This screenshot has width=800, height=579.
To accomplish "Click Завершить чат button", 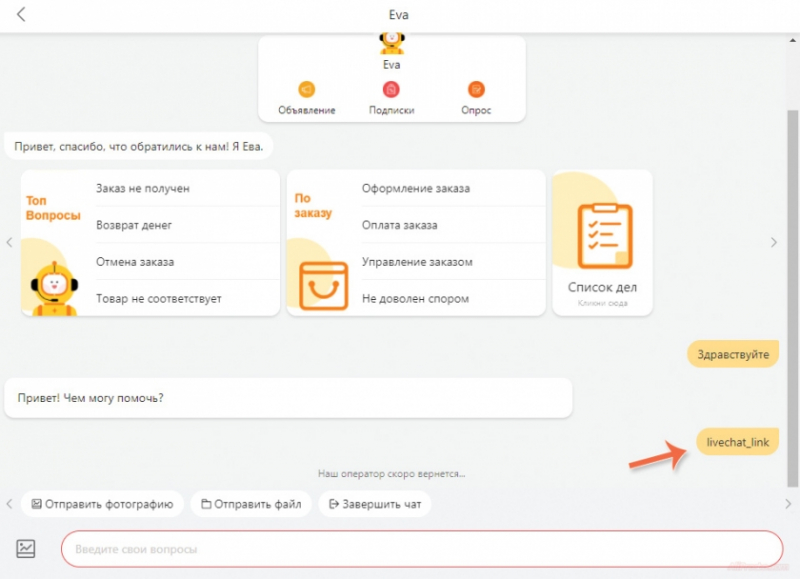I will (x=375, y=504).
